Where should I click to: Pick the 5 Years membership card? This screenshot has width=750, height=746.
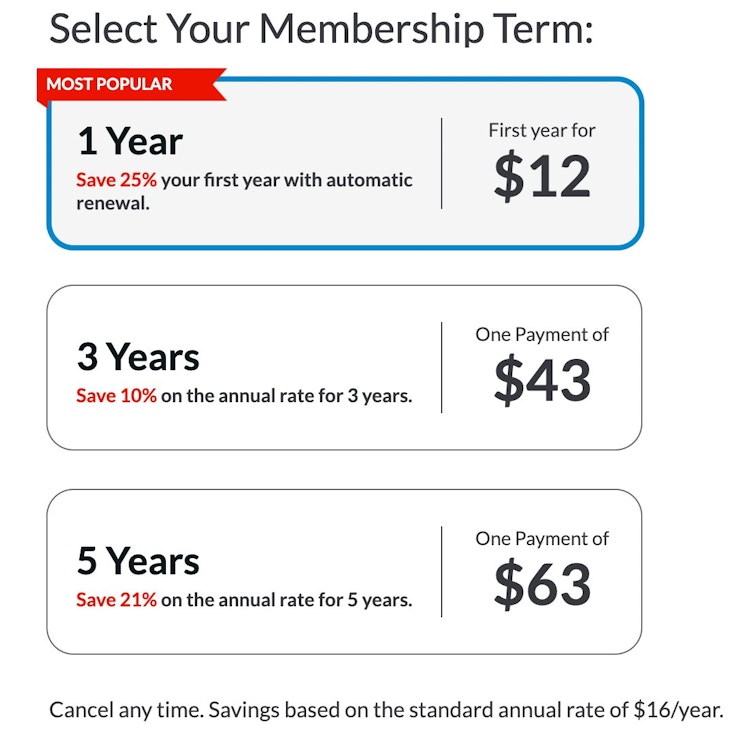click(344, 571)
